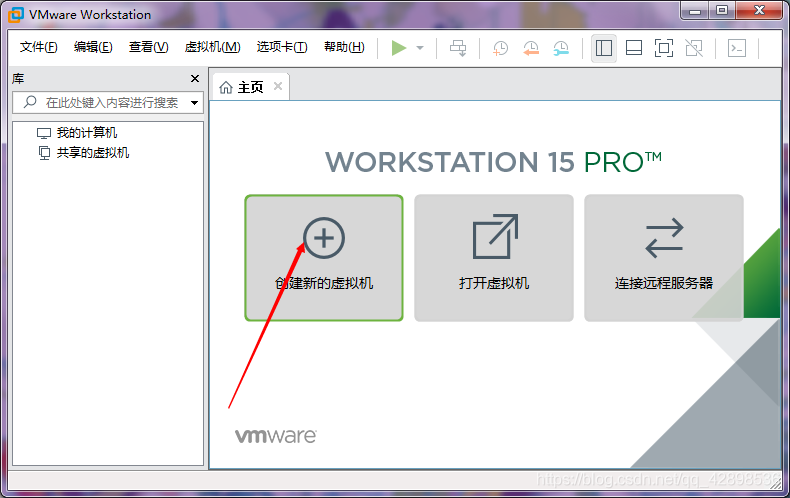
Task: Select 我的计算机 in the library tree
Action: (77, 133)
